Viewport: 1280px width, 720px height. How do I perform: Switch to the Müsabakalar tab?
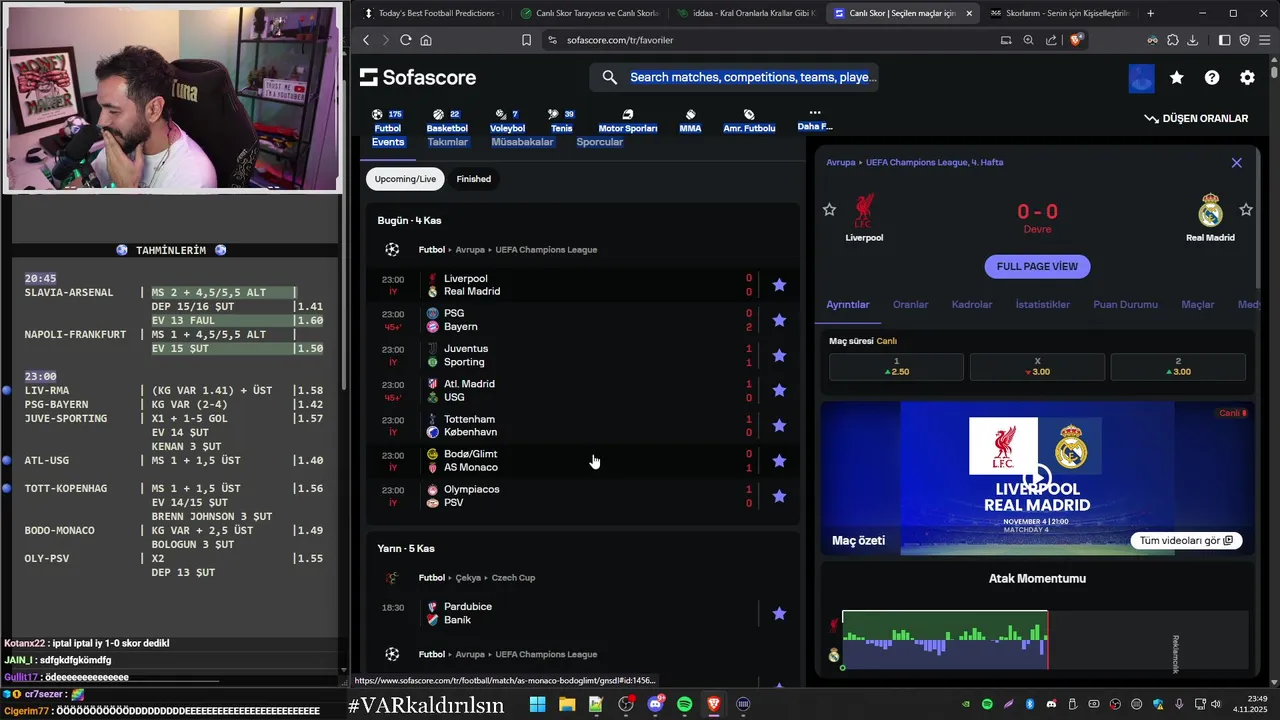coord(522,142)
